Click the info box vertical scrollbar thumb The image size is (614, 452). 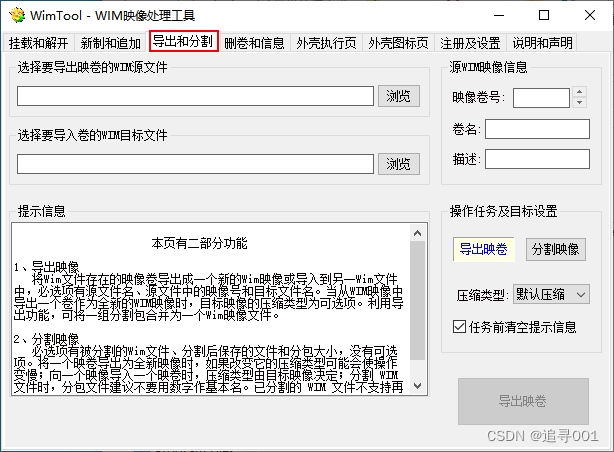[x=417, y=300]
